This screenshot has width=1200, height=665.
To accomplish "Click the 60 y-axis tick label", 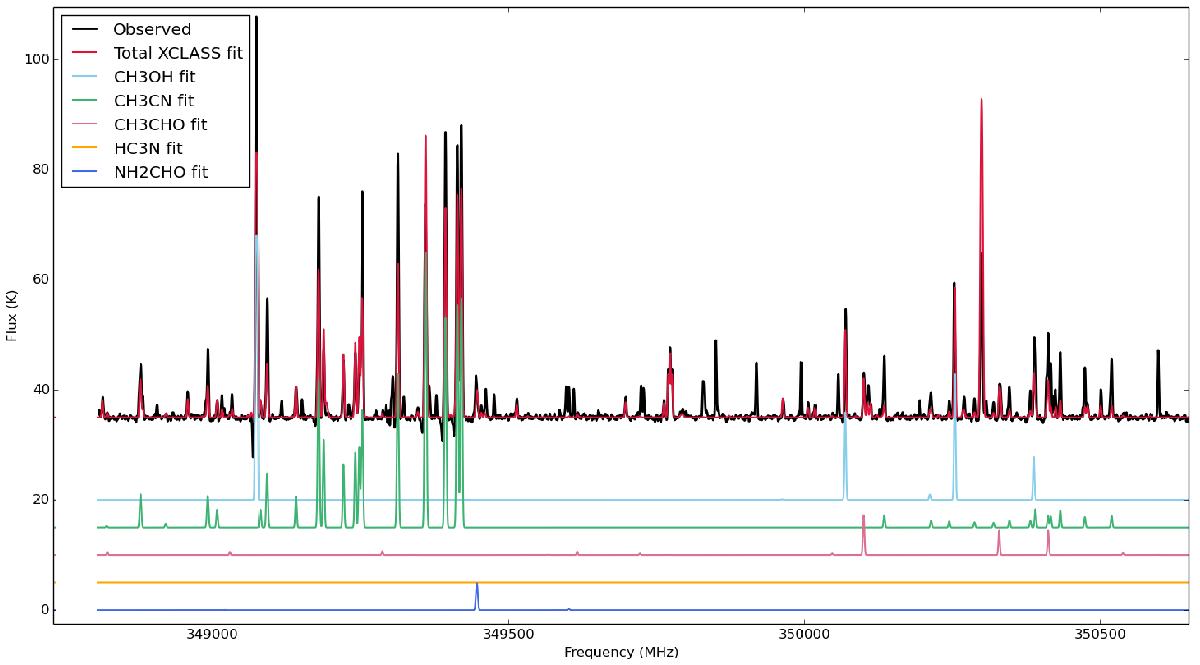I will [38, 280].
